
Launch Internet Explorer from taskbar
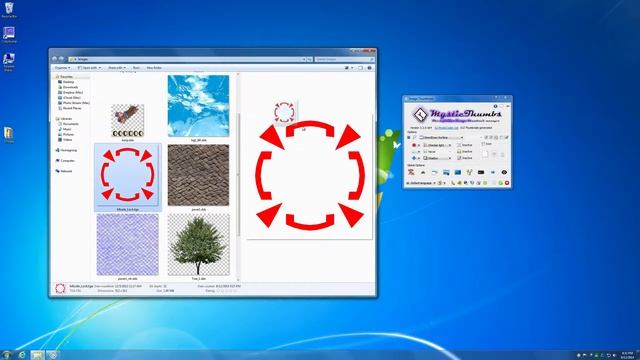tap(22, 355)
